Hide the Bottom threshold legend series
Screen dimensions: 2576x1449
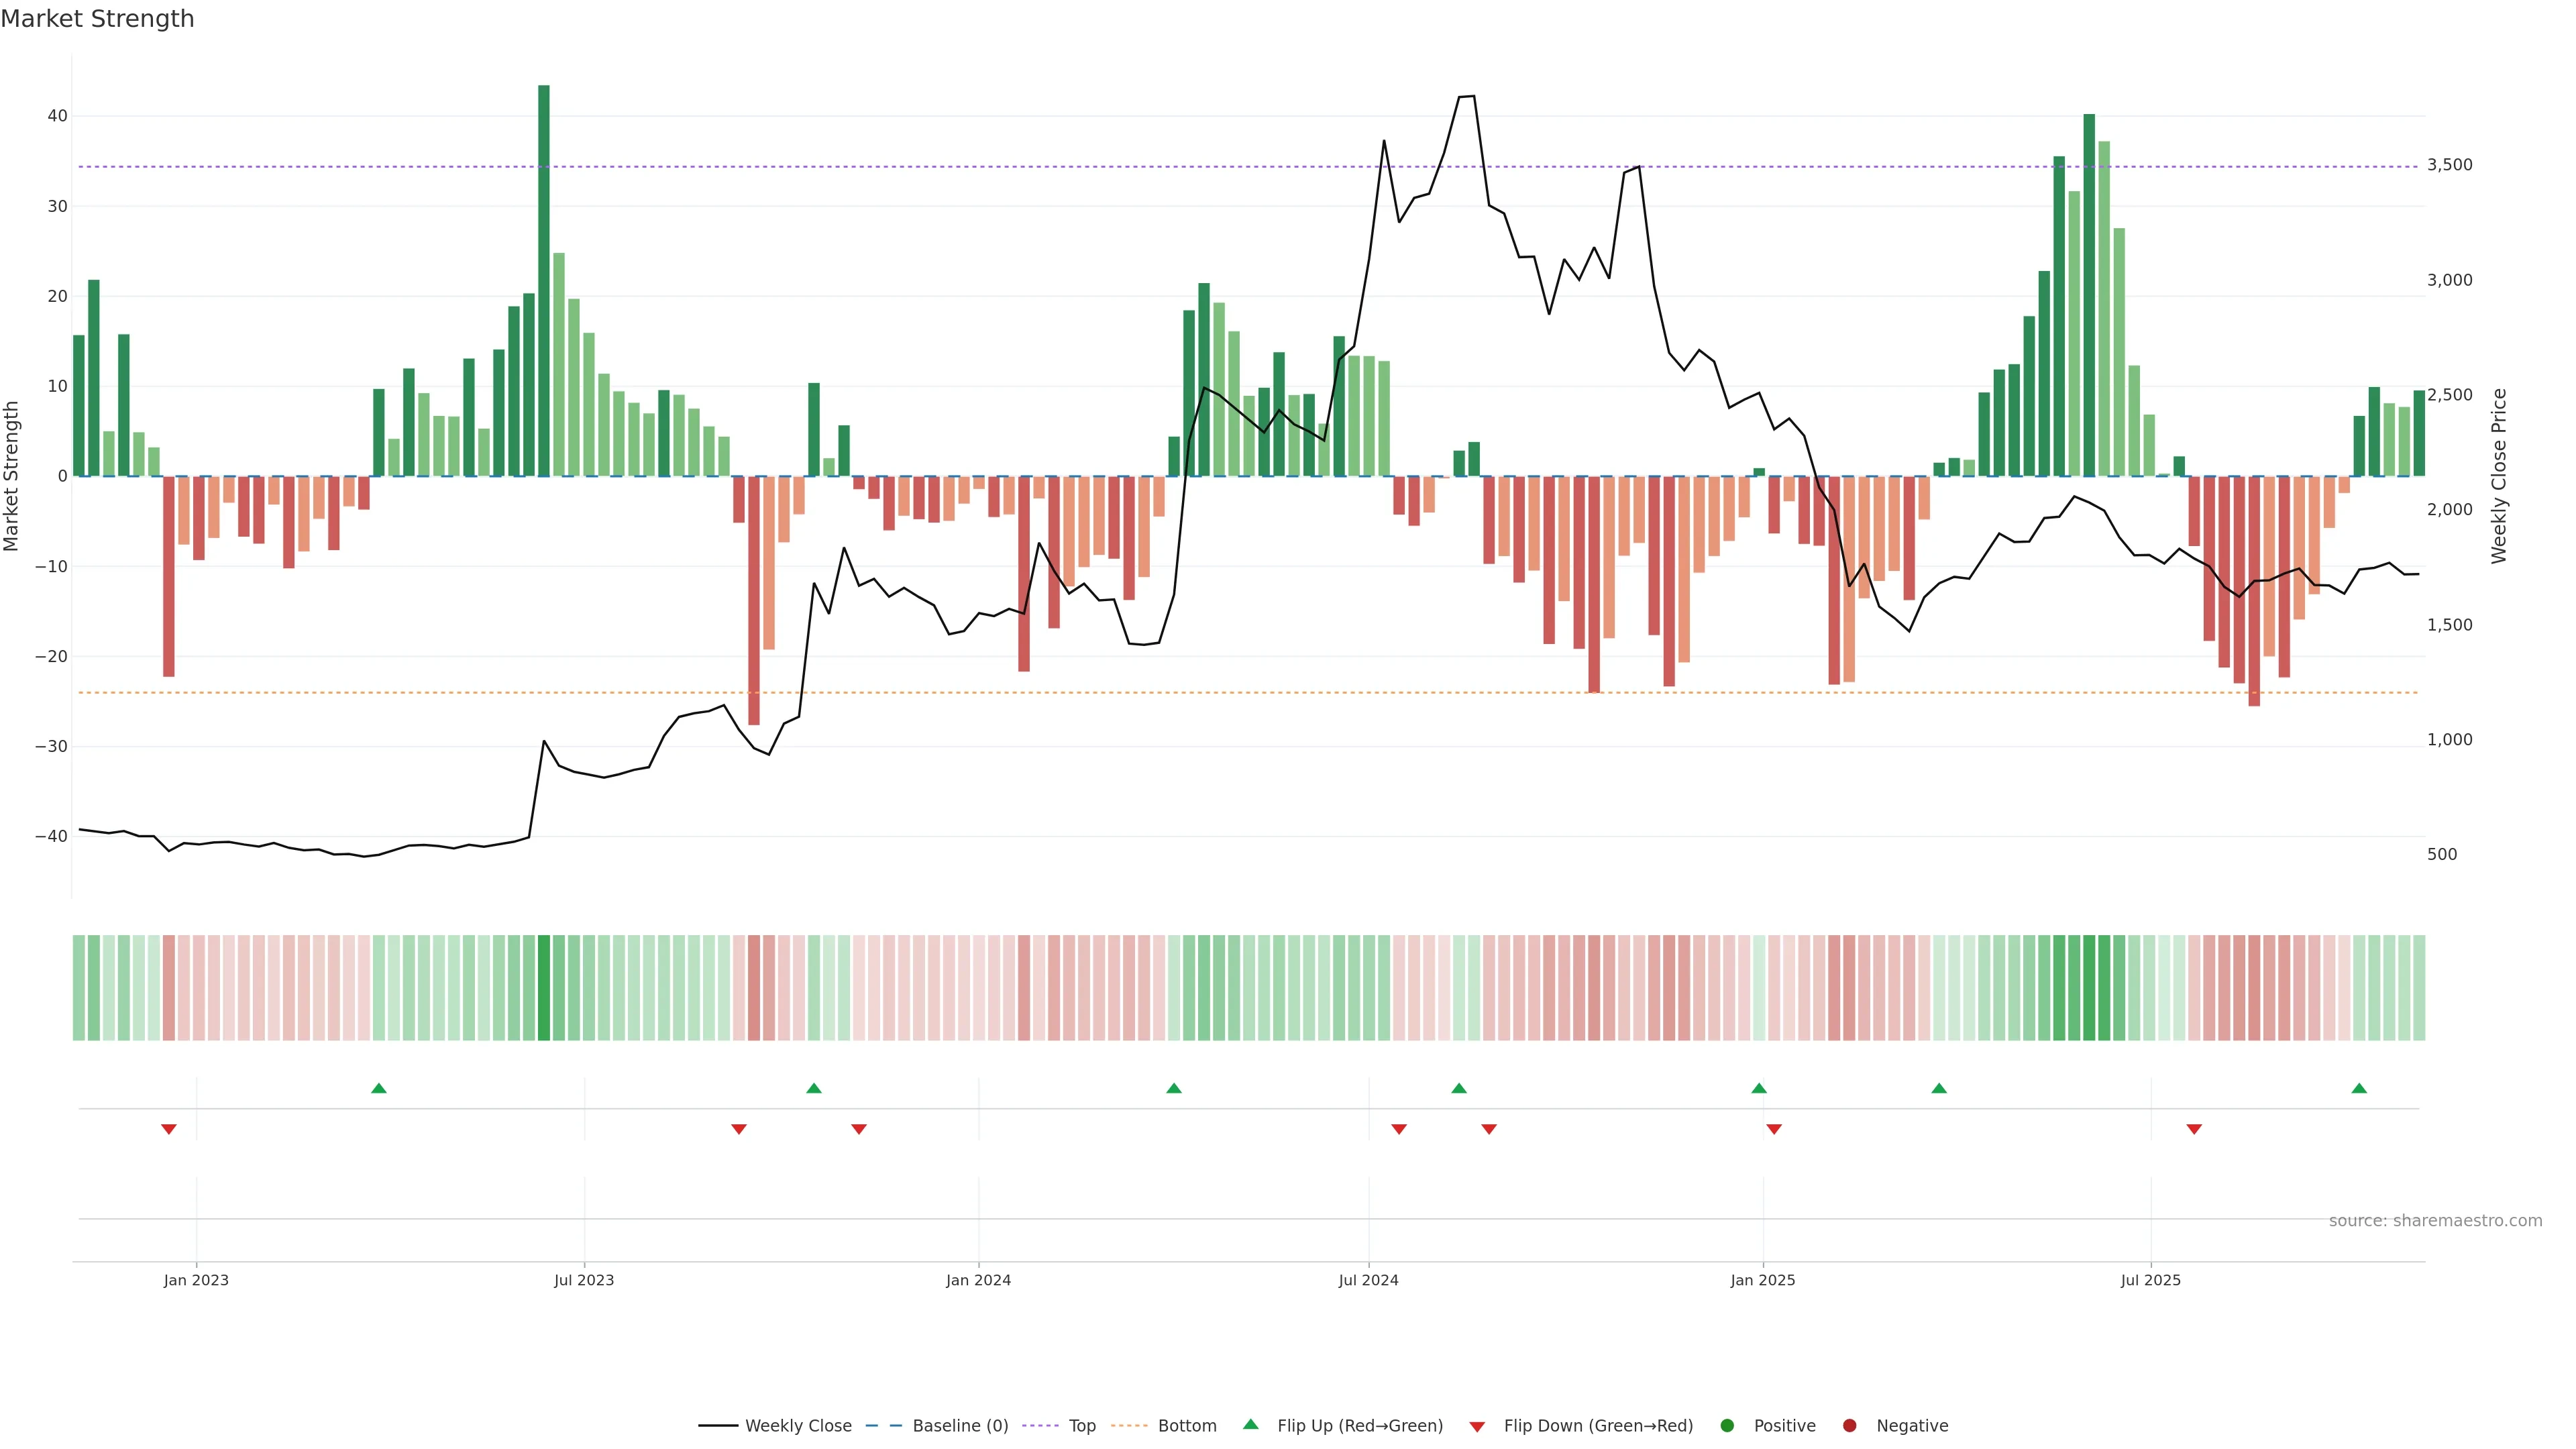(x=1186, y=1425)
